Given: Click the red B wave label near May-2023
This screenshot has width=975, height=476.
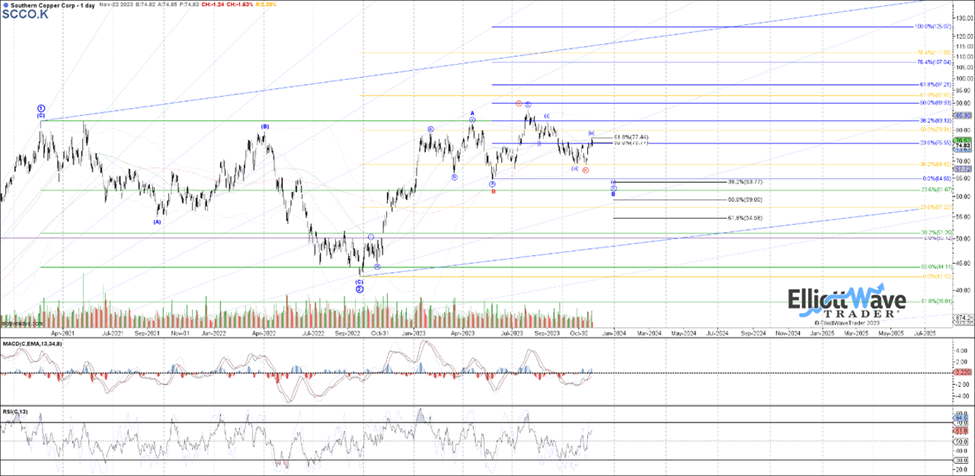Looking at the screenshot, I should pos(493,190).
